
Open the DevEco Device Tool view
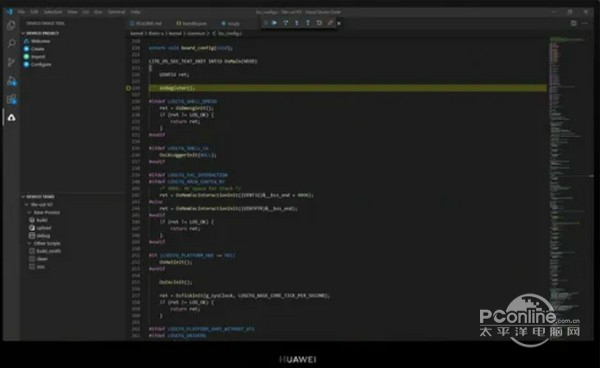tap(11, 118)
